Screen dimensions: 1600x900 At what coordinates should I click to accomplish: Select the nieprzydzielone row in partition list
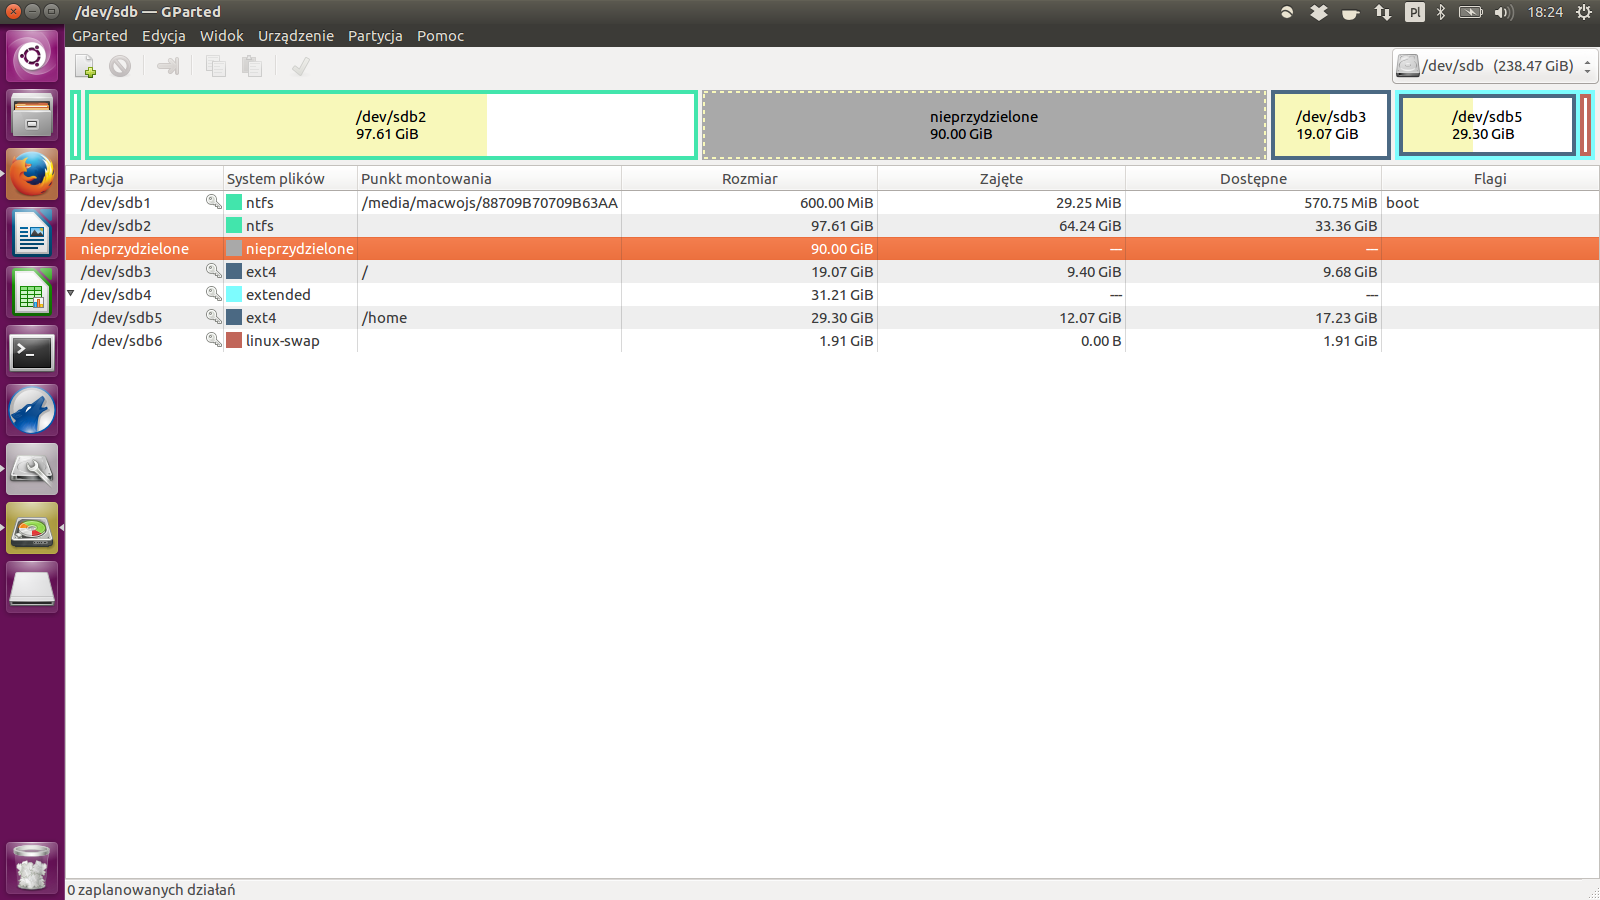pyautogui.click(x=832, y=248)
